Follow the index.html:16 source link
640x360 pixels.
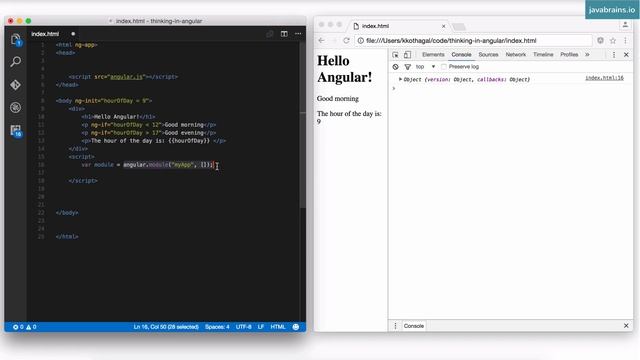coord(604,78)
